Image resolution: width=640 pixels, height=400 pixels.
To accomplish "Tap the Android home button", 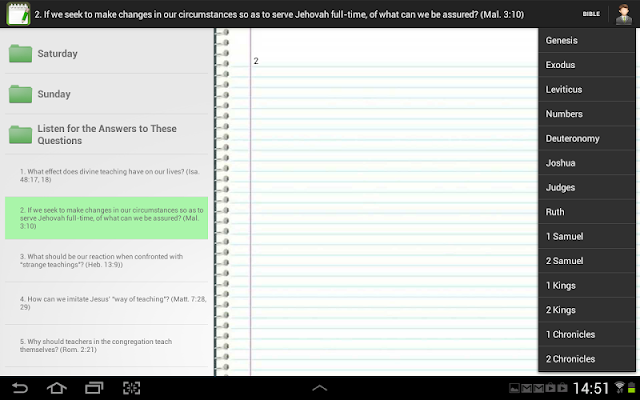I will [57, 388].
